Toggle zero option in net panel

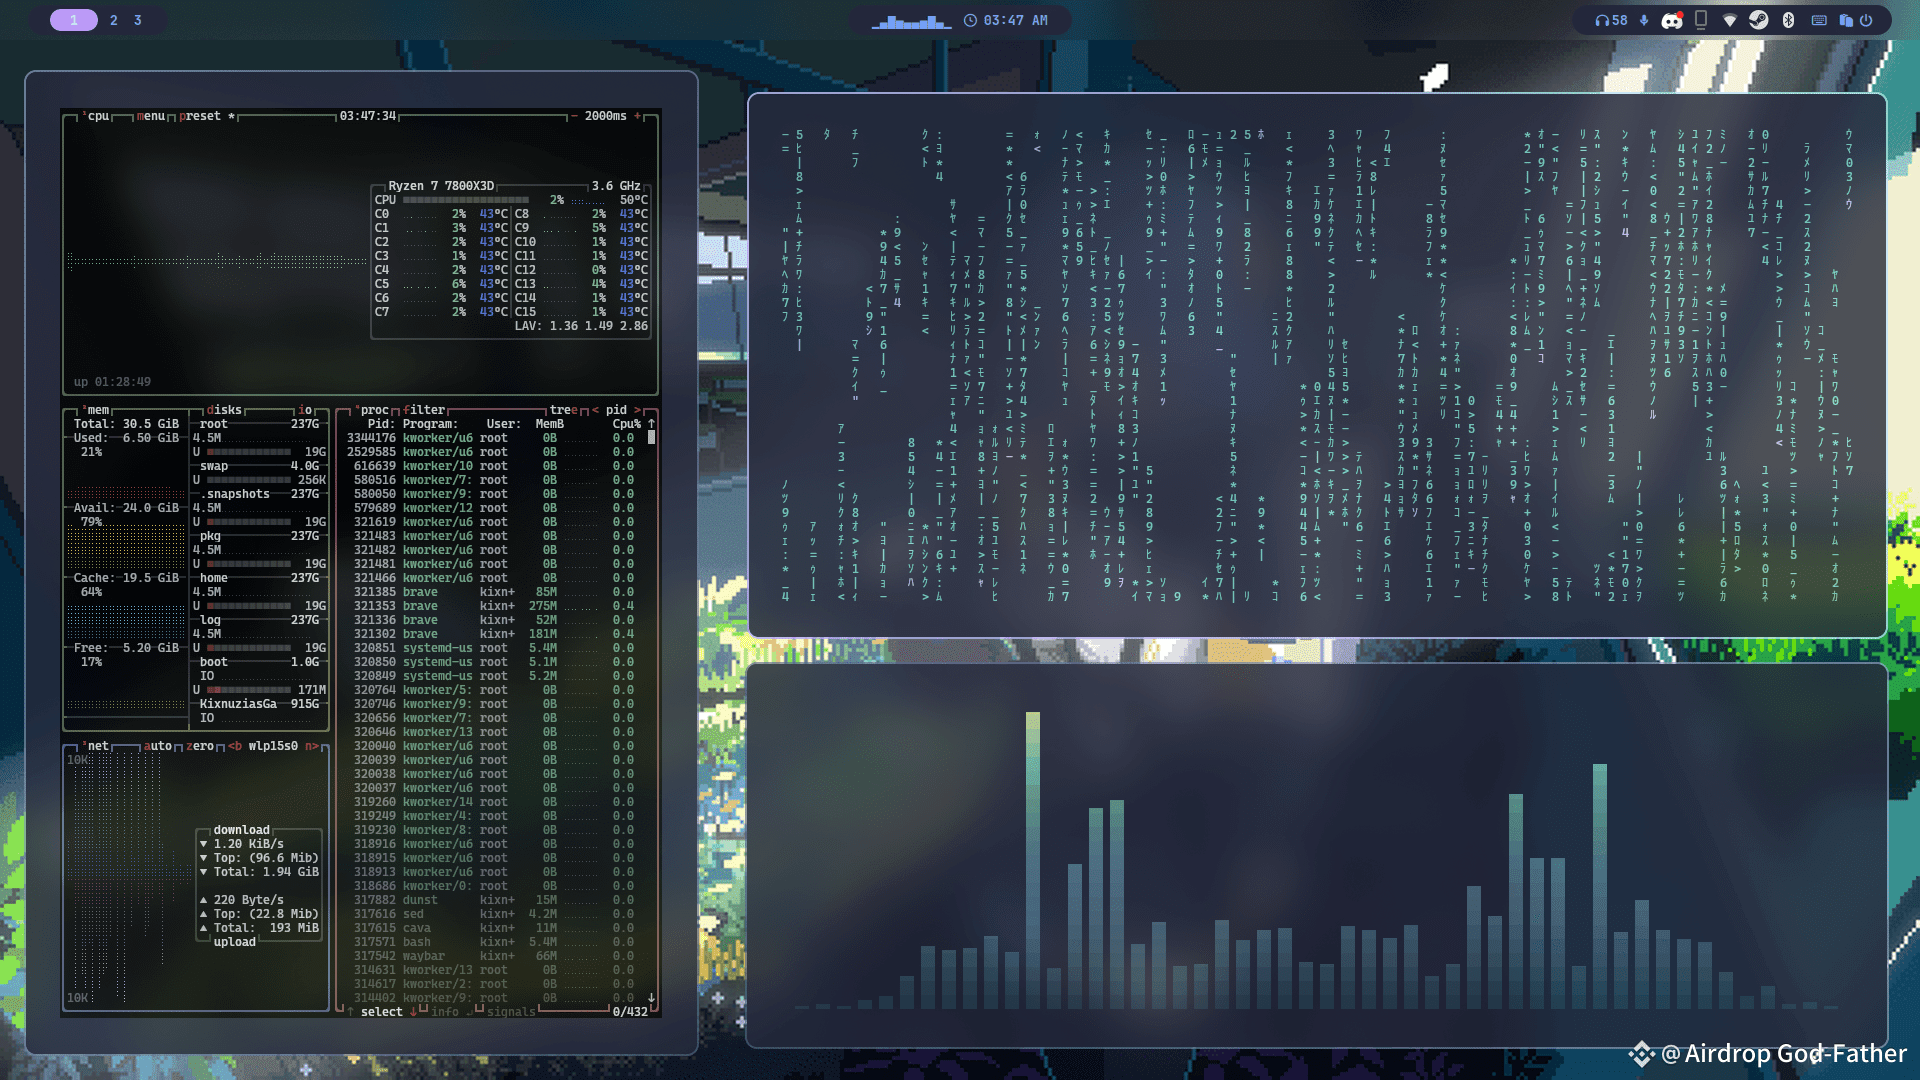201,746
